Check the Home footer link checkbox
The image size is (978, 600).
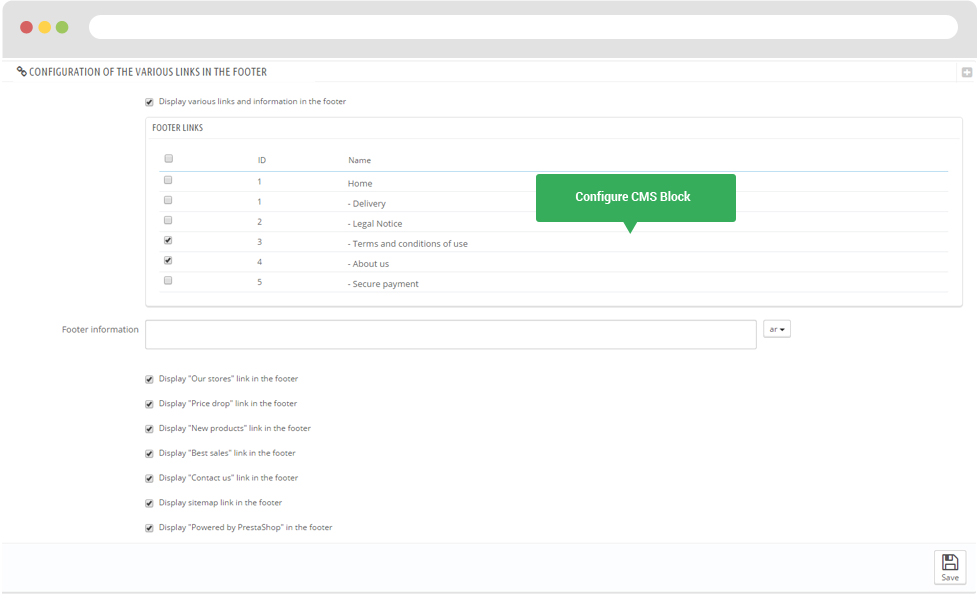click(168, 180)
